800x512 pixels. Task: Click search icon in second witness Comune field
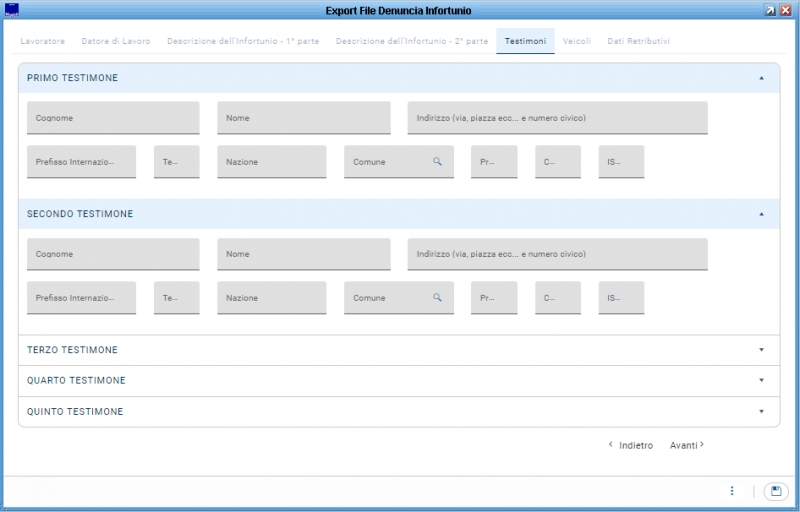pos(437,297)
